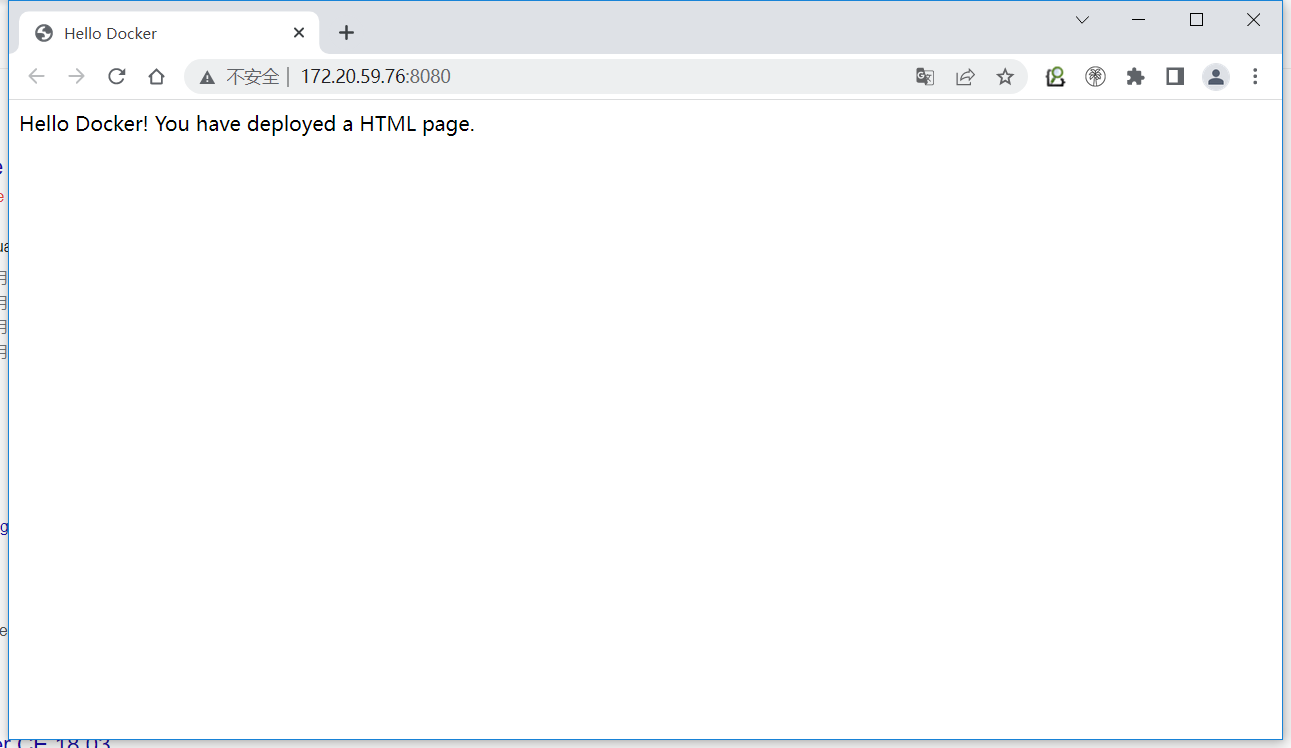
Task: Close the Hello Docker tab
Action: point(299,33)
